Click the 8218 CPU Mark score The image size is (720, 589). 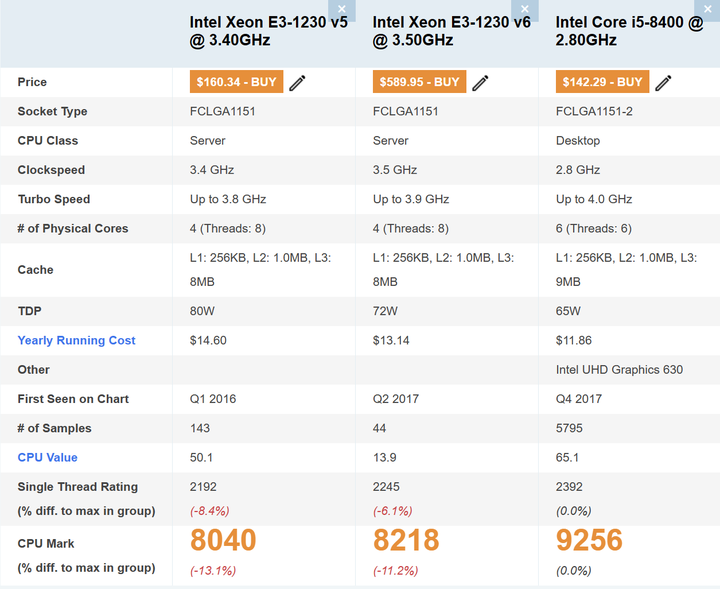point(406,541)
